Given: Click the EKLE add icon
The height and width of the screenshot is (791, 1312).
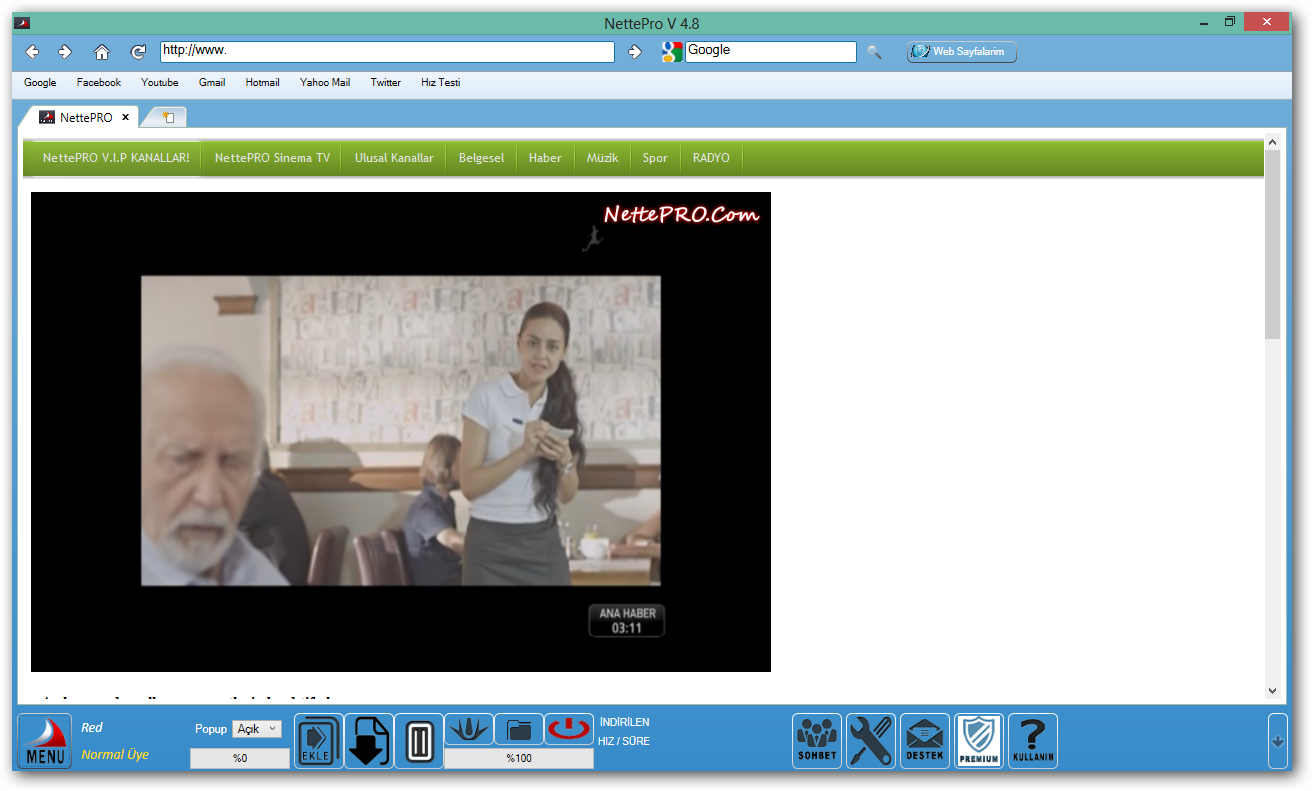Looking at the screenshot, I should (319, 741).
